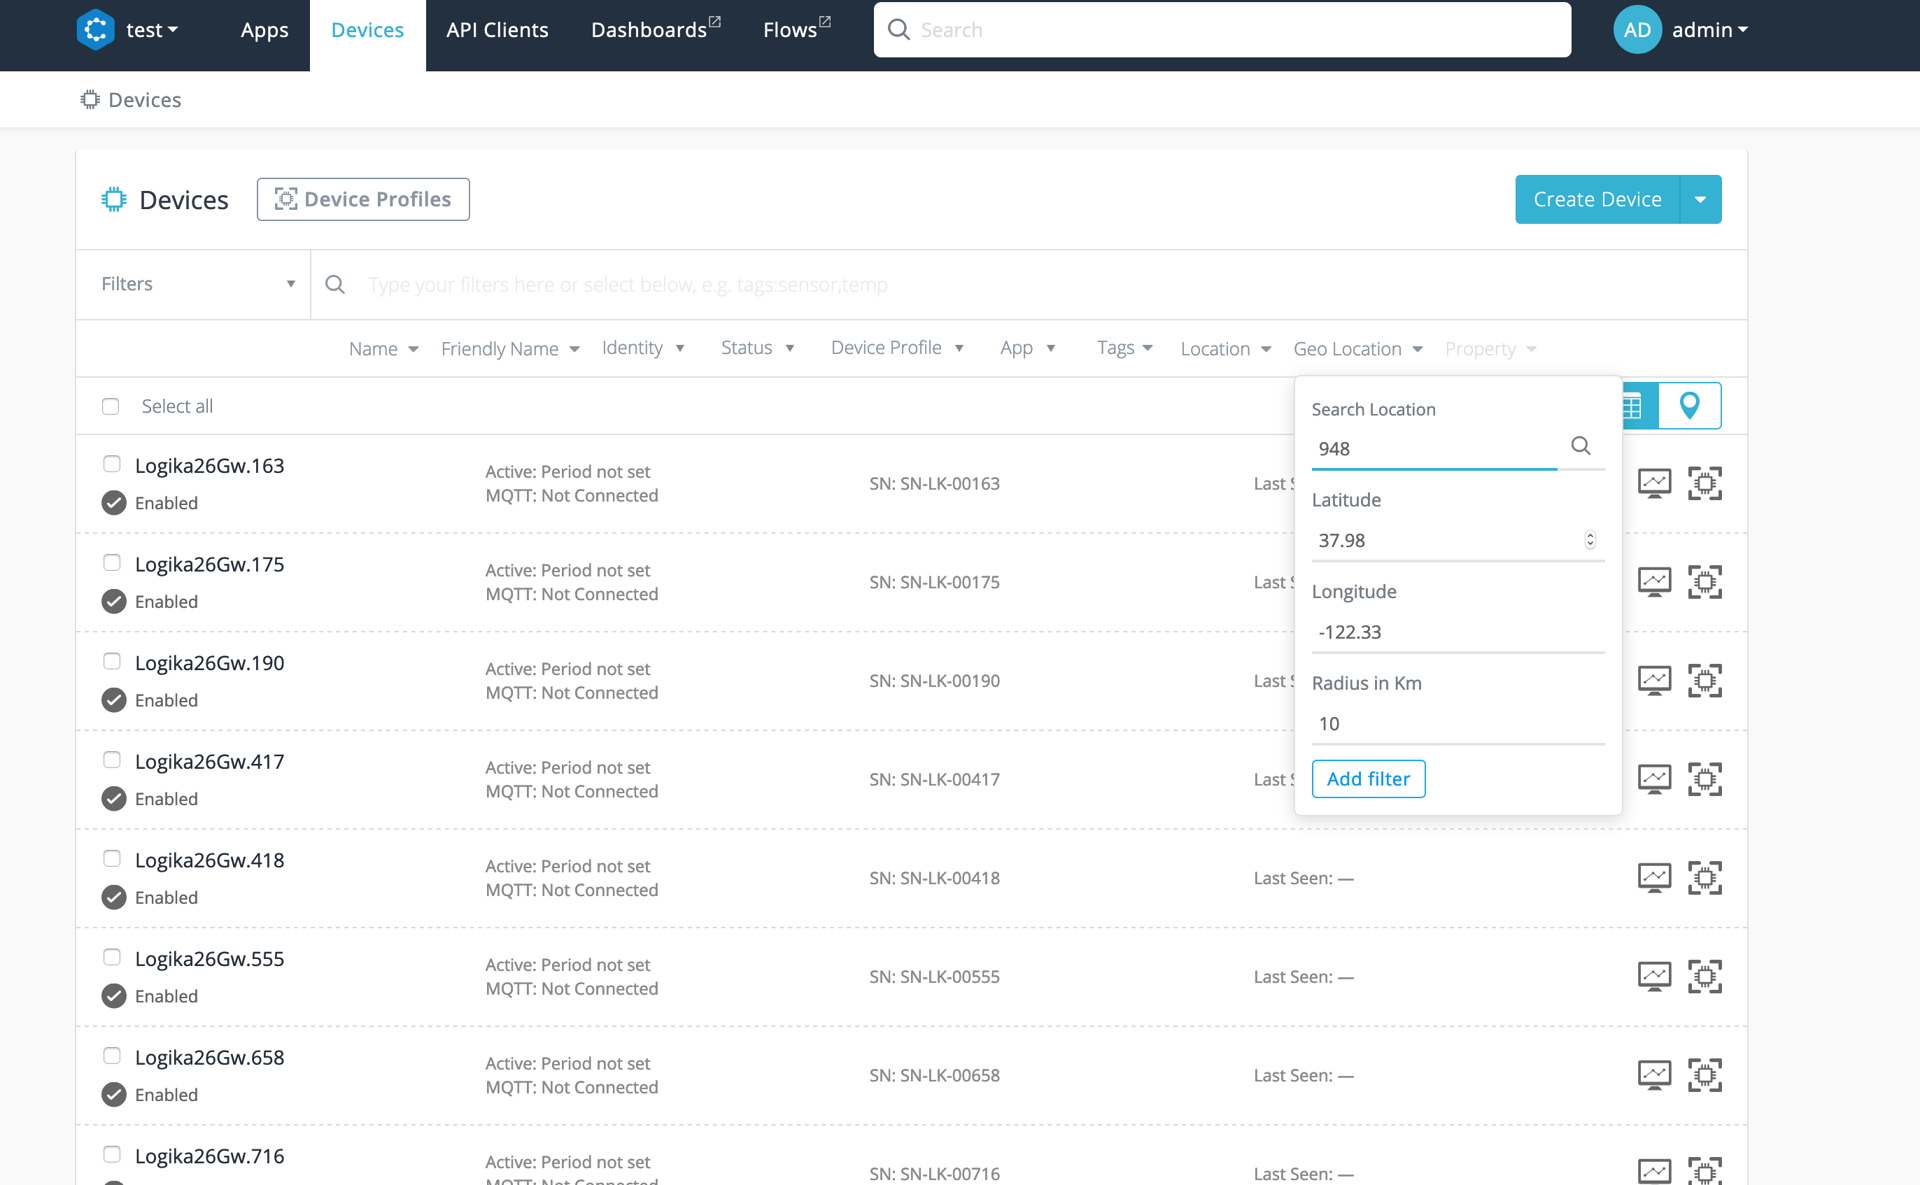Open the Status filter dropdown
This screenshot has width=1920, height=1185.
coord(757,348)
